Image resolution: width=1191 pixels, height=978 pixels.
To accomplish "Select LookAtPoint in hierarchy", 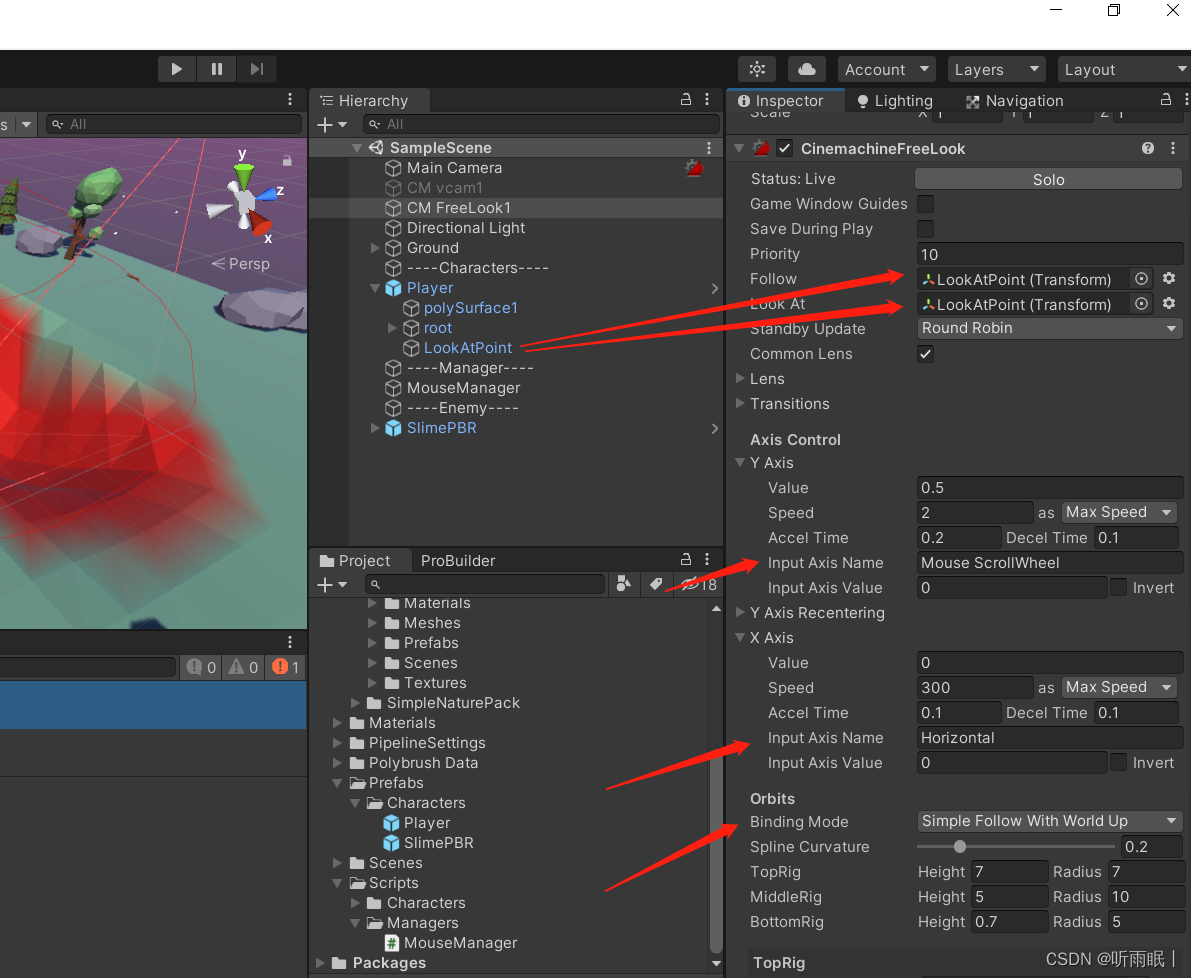I will point(468,348).
